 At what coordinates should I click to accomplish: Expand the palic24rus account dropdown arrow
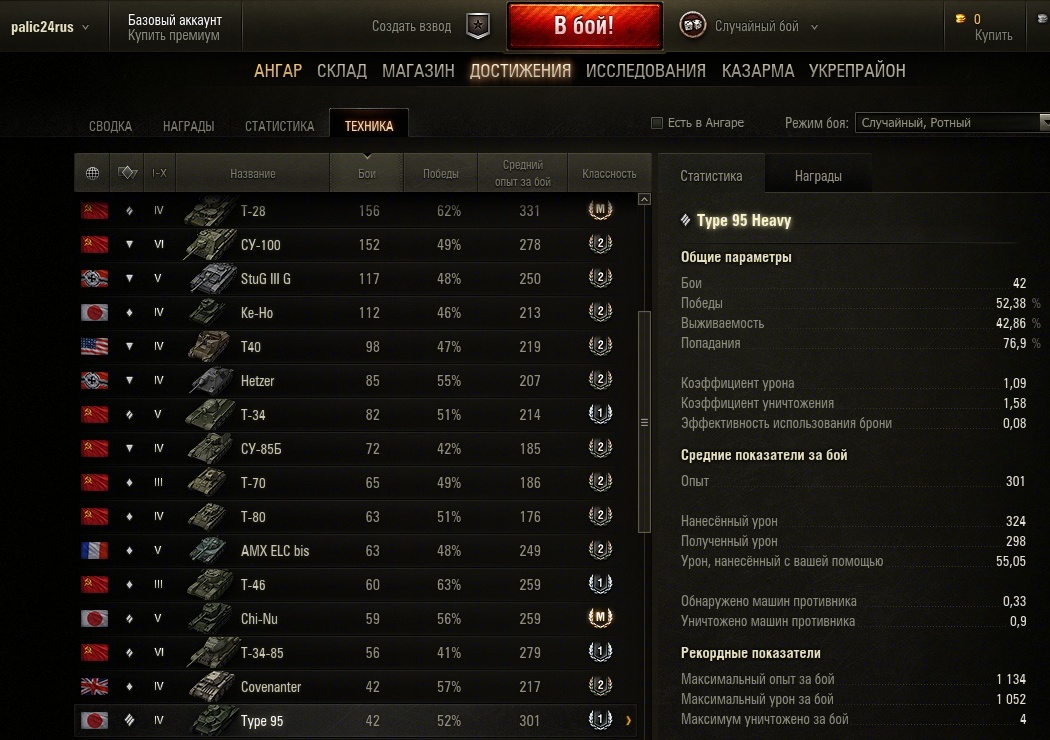tap(86, 27)
